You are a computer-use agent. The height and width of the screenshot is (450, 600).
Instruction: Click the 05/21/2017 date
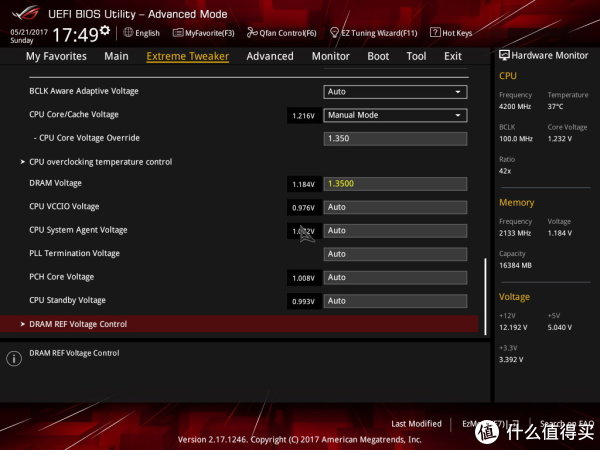29,32
